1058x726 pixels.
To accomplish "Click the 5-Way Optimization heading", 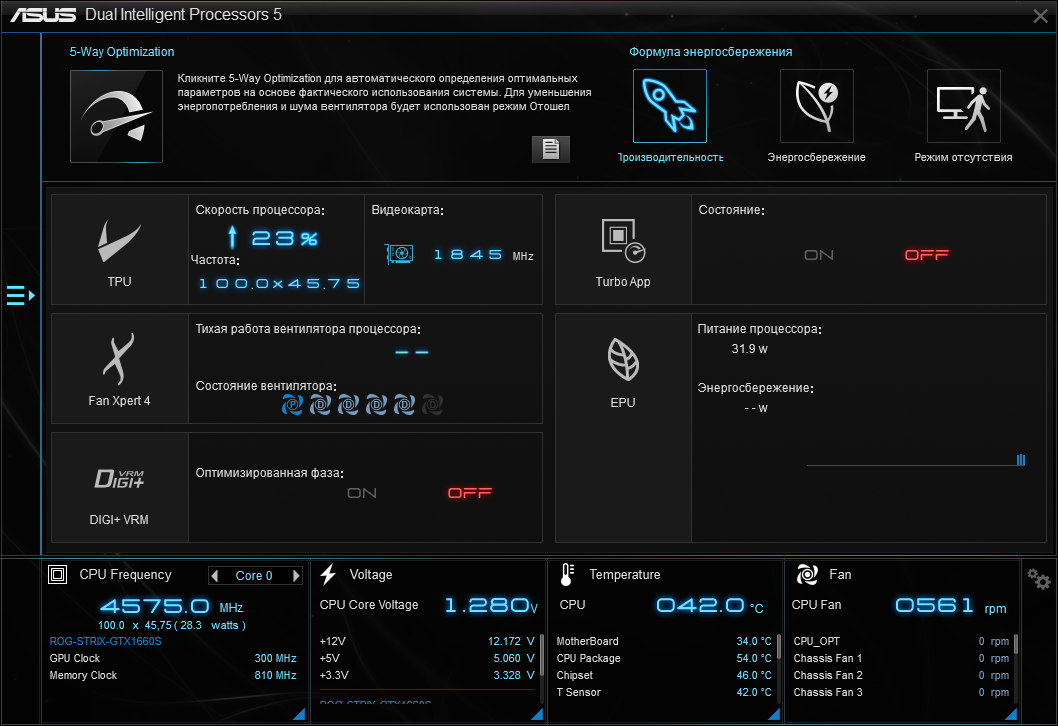I will coord(122,51).
